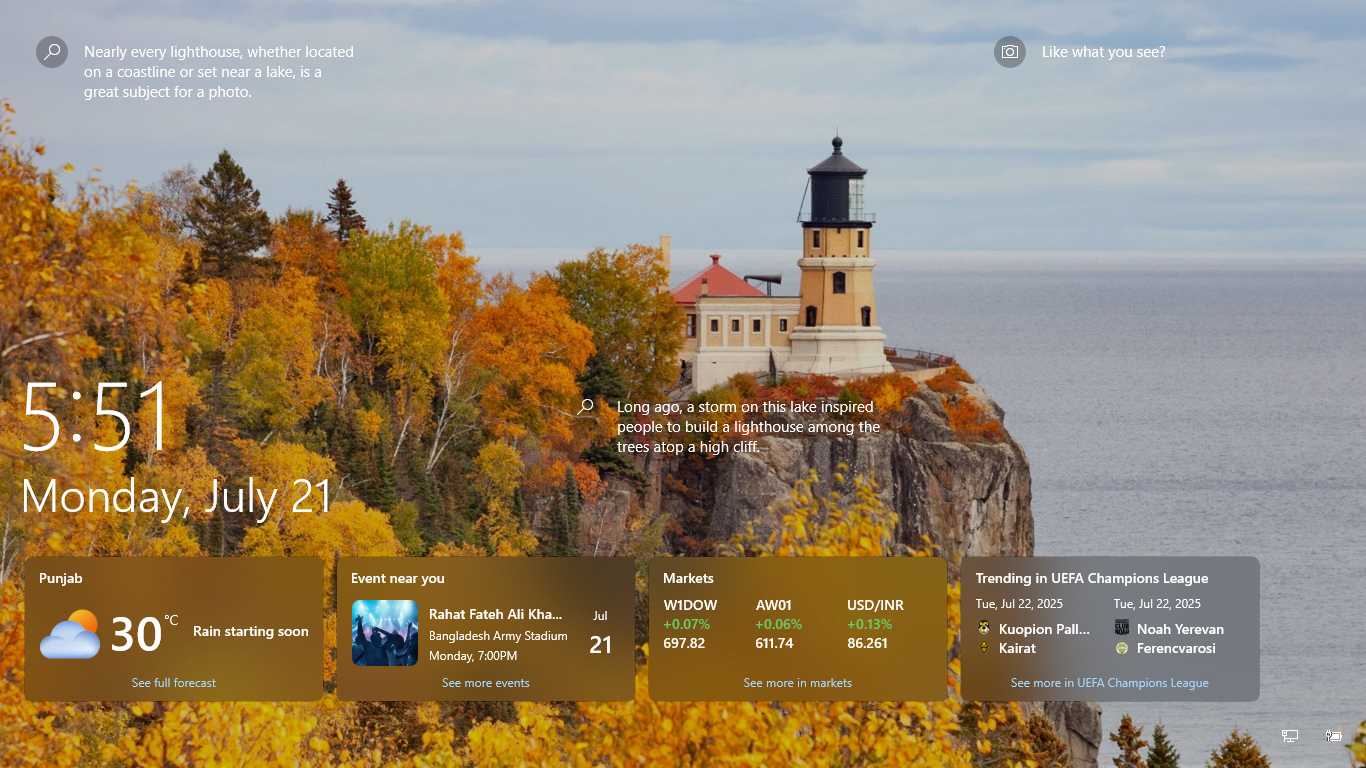Click the Kuopion Pall... team name
1366x768 pixels.
coord(1044,629)
